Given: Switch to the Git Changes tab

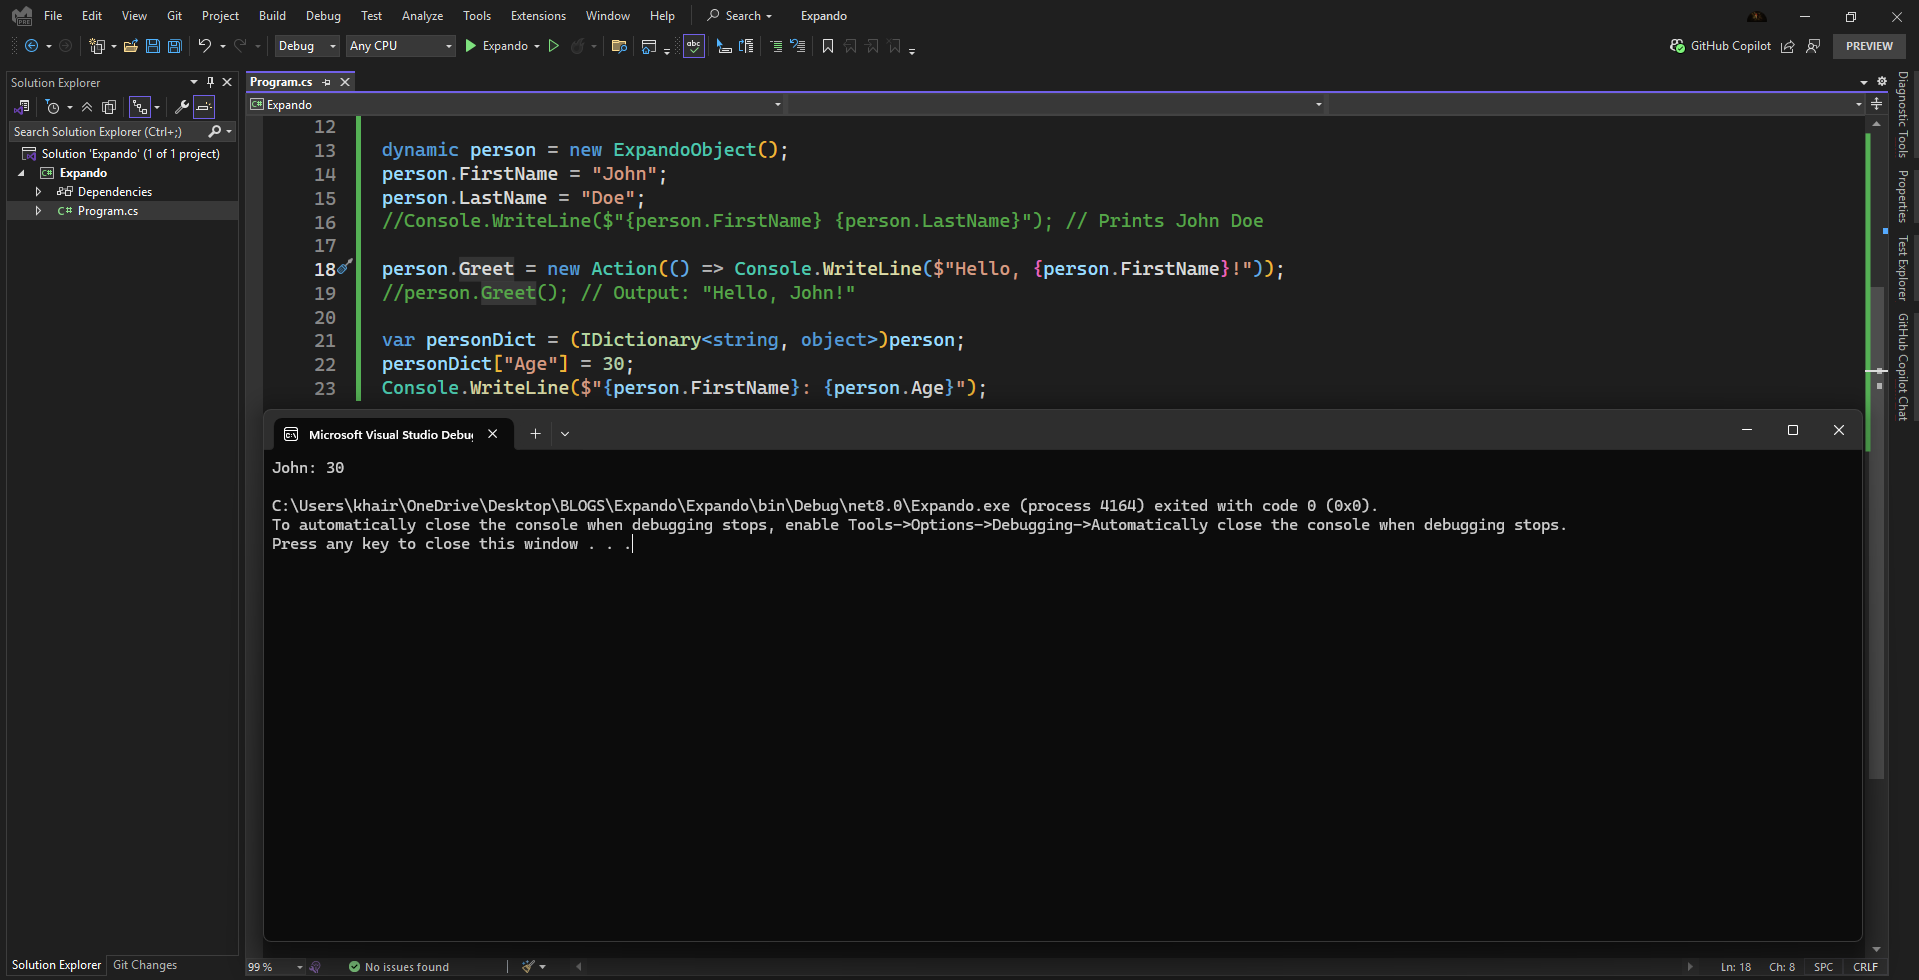Looking at the screenshot, I should coord(145,965).
